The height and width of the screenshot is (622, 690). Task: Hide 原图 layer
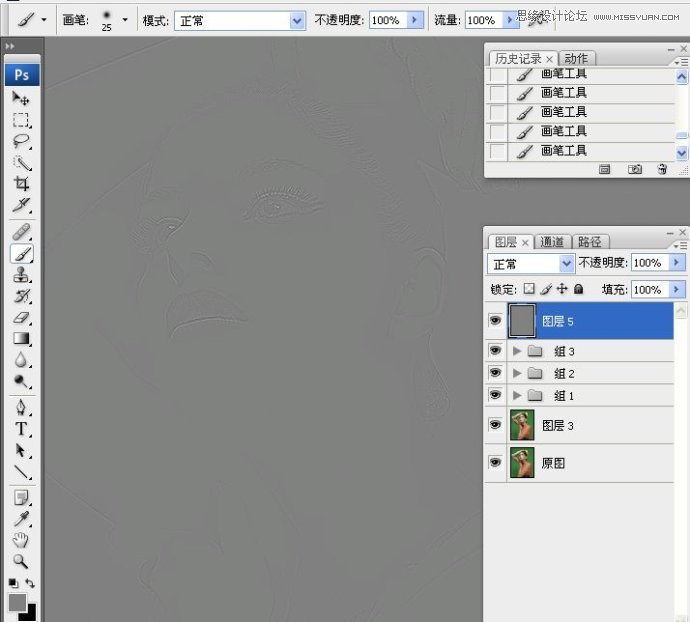pyautogui.click(x=495, y=463)
